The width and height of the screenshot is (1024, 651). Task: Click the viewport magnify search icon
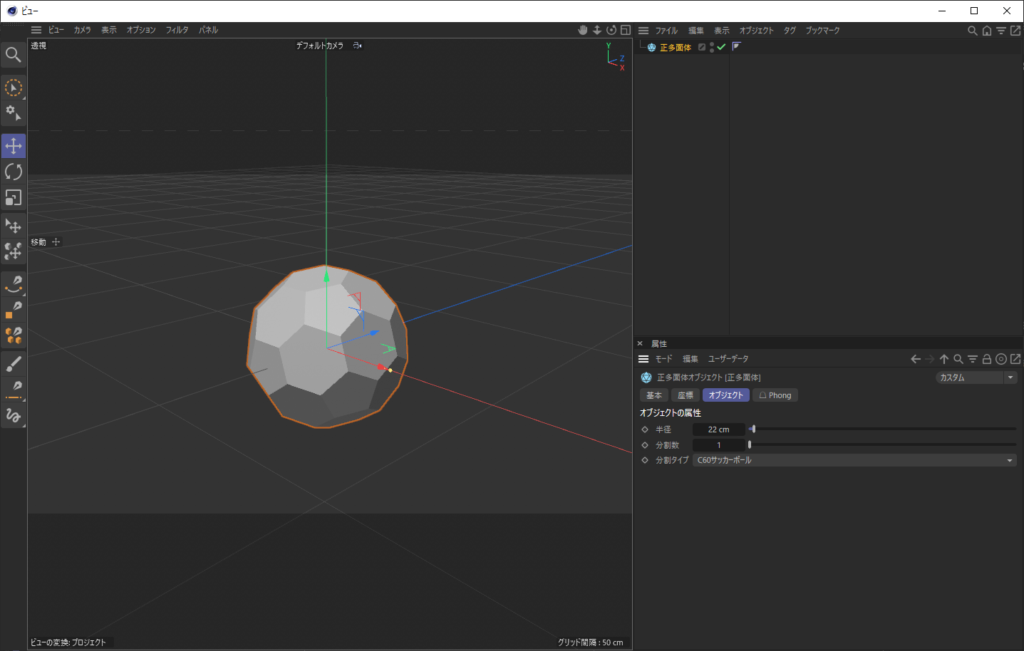point(14,54)
